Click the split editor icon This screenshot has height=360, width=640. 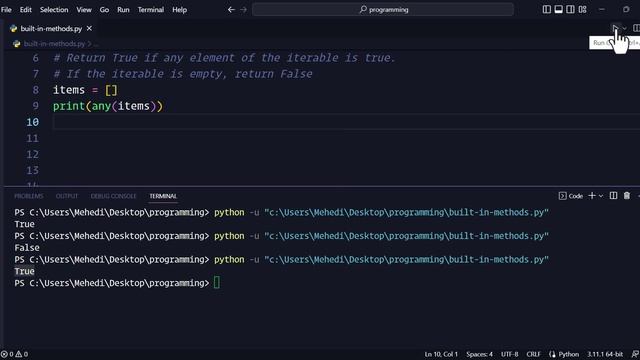pyautogui.click(x=636, y=28)
